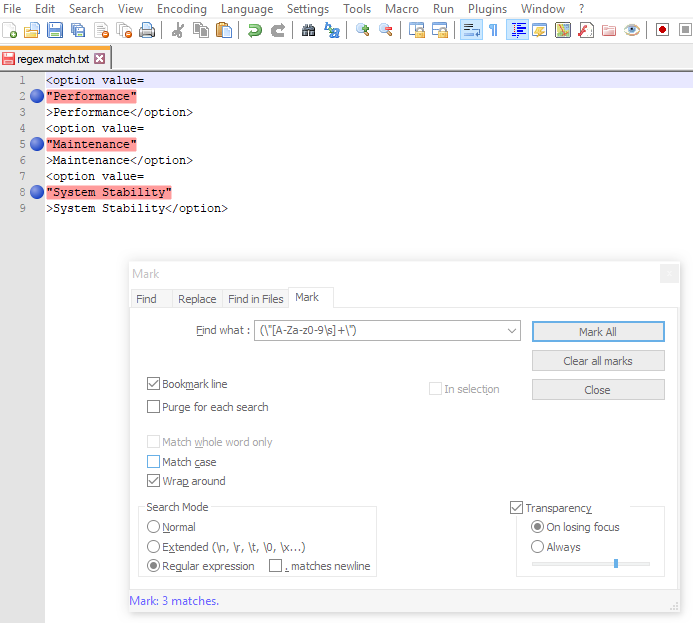
Task: Click the Save file toolbar icon
Action: click(x=55, y=30)
